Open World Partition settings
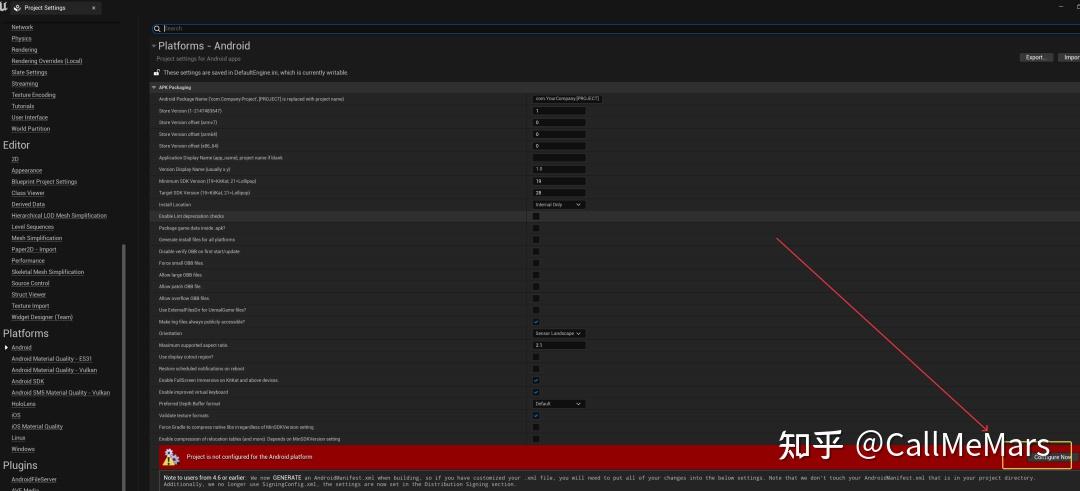1080x491 pixels. click(x=31, y=129)
